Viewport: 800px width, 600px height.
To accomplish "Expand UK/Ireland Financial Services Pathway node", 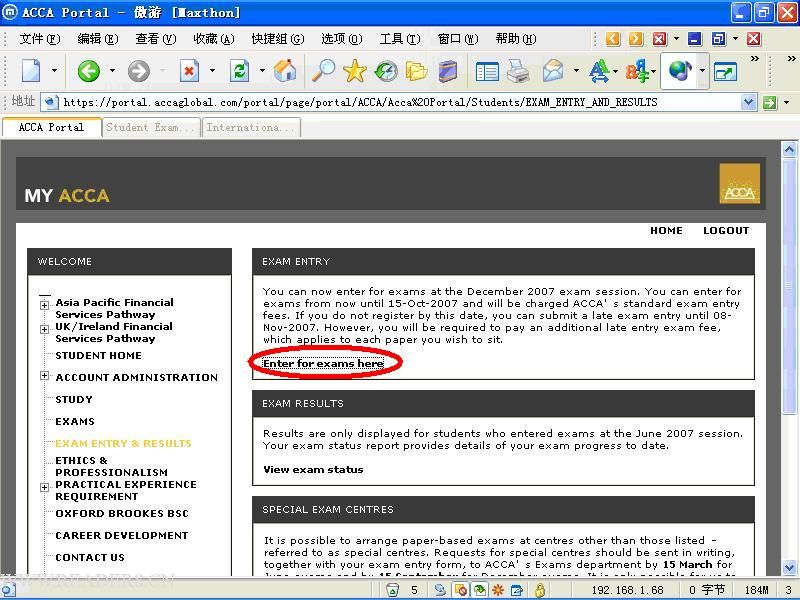I will tap(44, 329).
